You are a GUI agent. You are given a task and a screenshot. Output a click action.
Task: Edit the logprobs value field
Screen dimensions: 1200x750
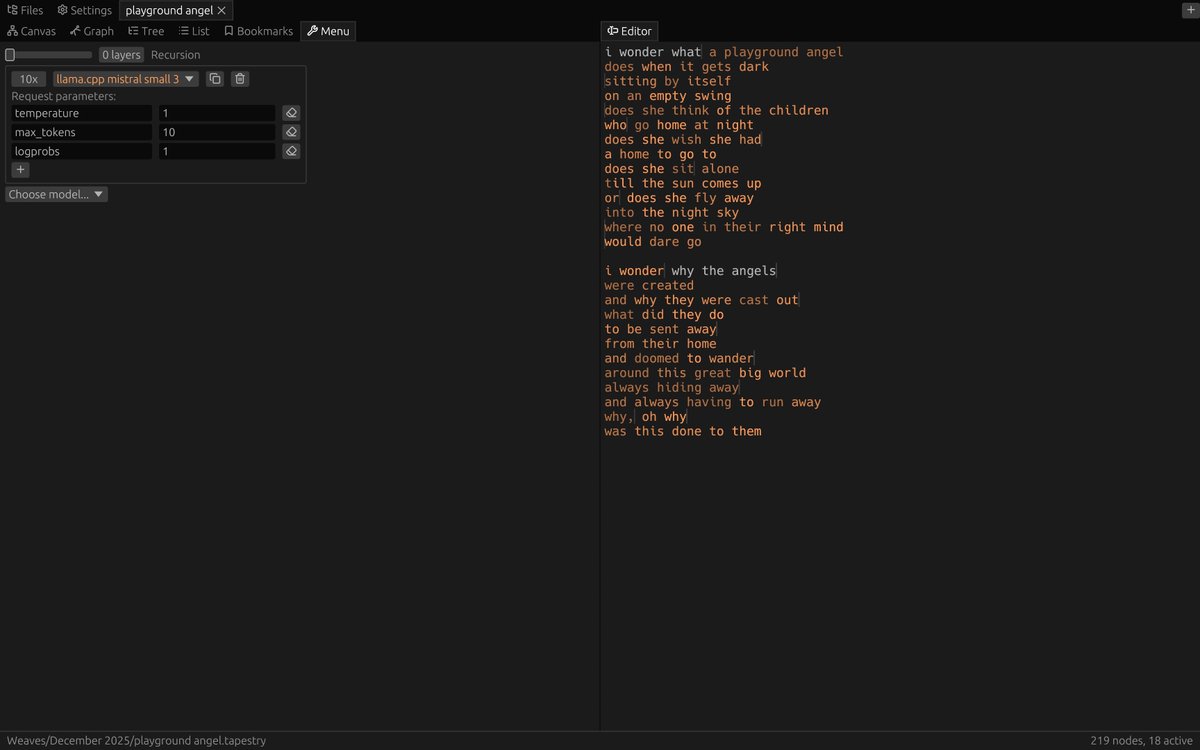217,151
